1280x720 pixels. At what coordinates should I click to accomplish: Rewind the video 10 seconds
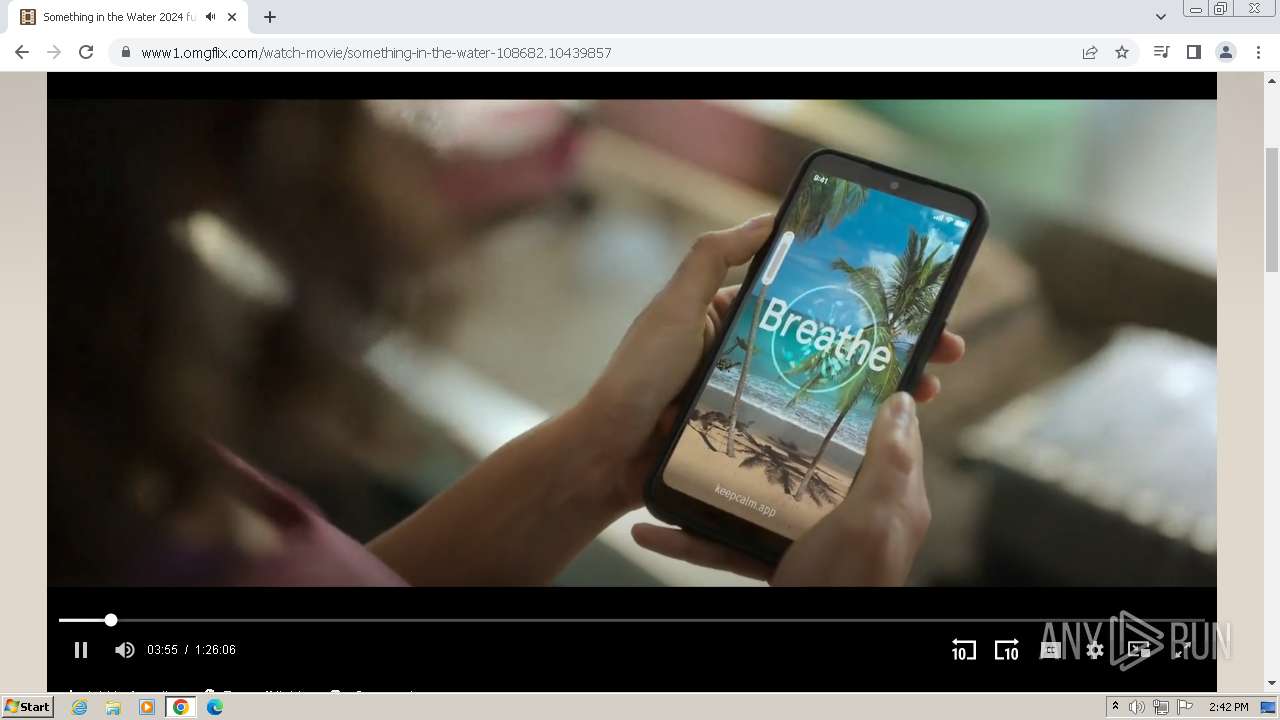[x=963, y=650]
